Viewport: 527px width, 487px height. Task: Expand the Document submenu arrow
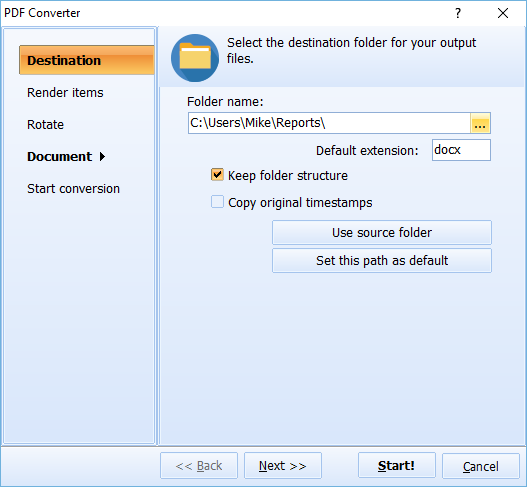point(102,157)
